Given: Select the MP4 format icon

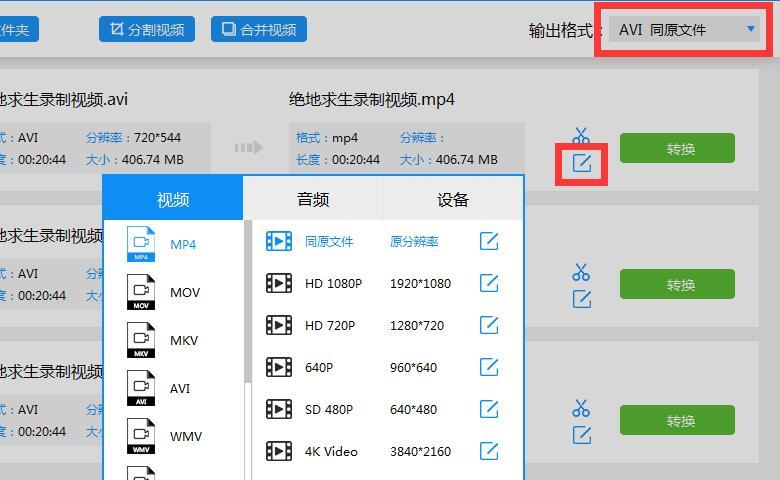Looking at the screenshot, I should pyautogui.click(x=141, y=244).
